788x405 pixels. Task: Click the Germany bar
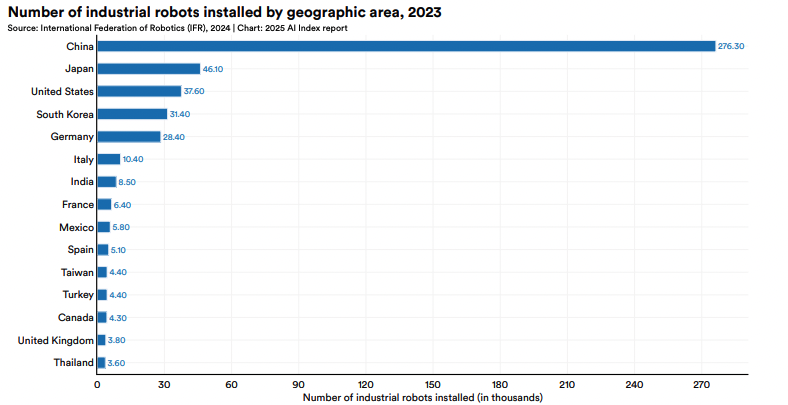coord(128,136)
